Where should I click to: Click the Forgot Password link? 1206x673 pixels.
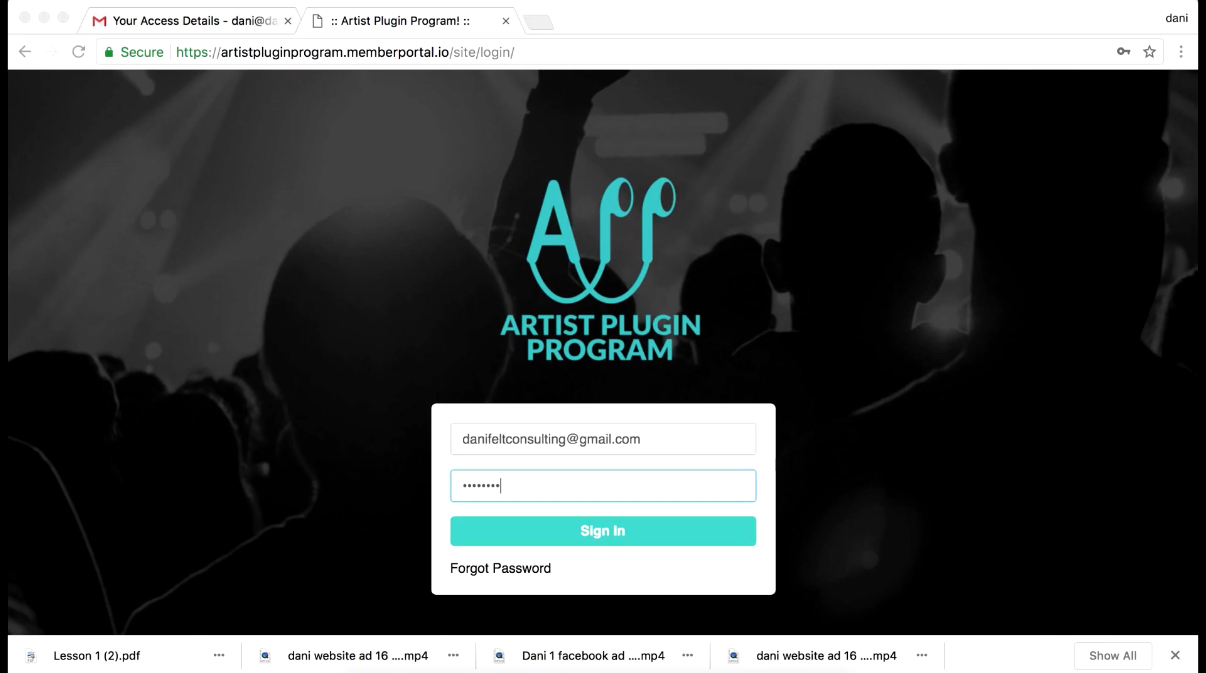point(500,568)
